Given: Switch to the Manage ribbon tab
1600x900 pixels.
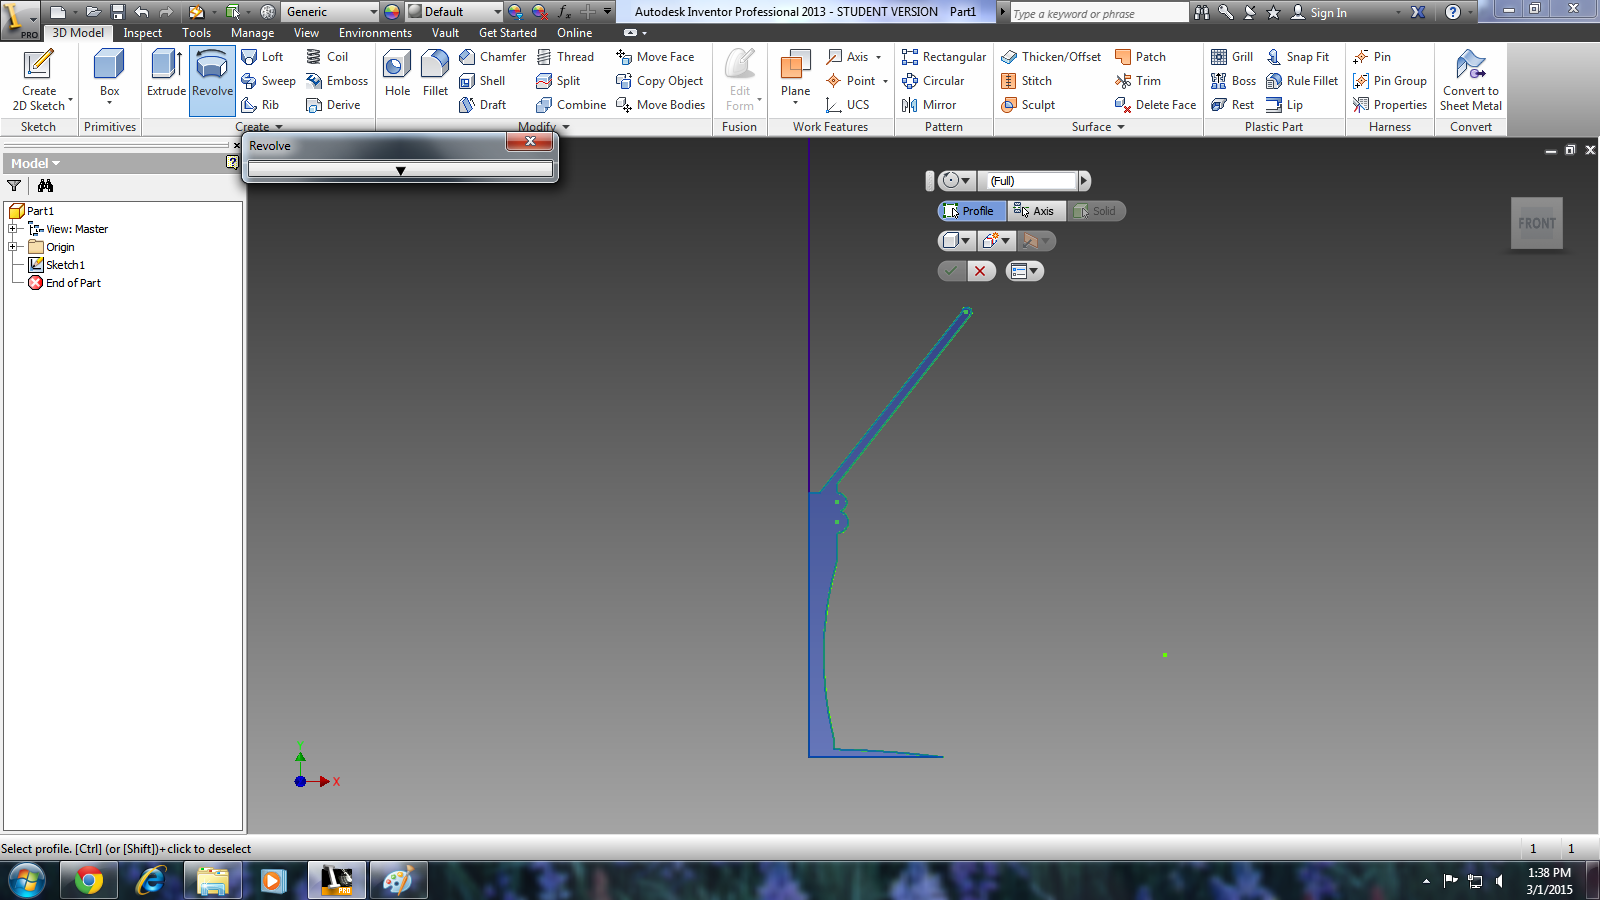Looking at the screenshot, I should coord(252,33).
